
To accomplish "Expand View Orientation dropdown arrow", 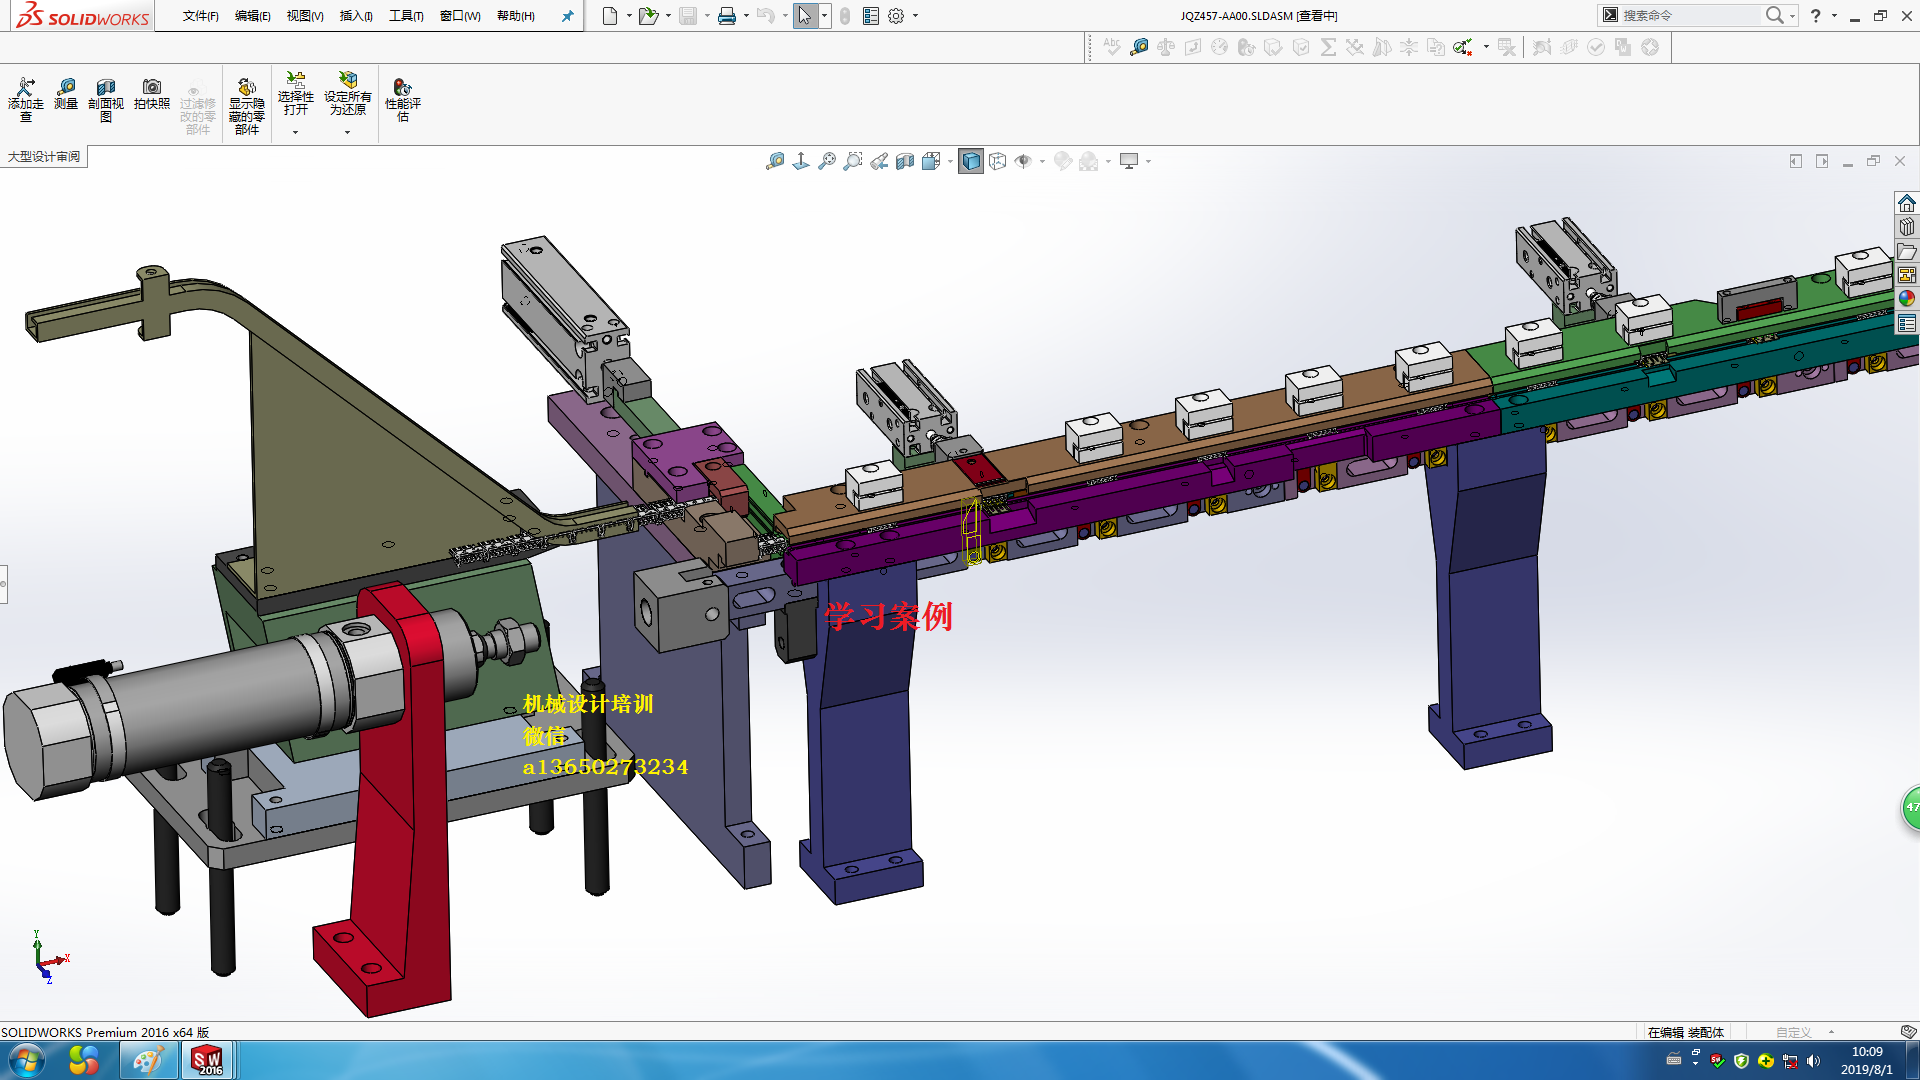I will 950,161.
